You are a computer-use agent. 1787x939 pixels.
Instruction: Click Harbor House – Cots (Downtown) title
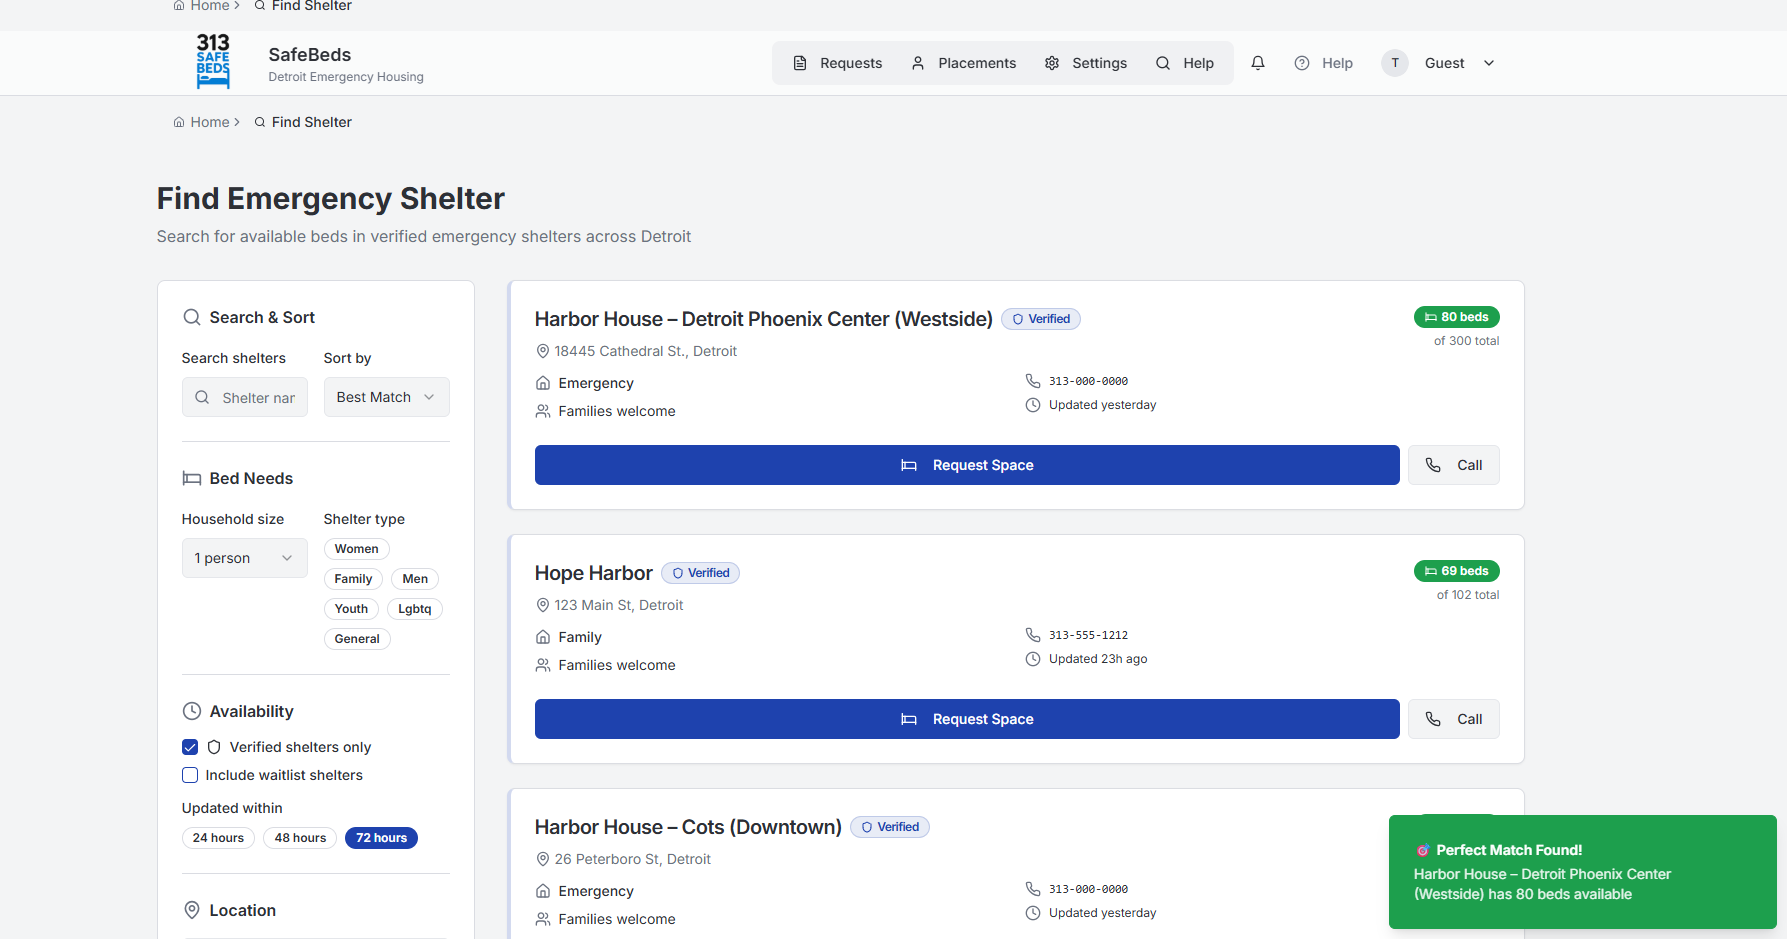click(x=688, y=827)
